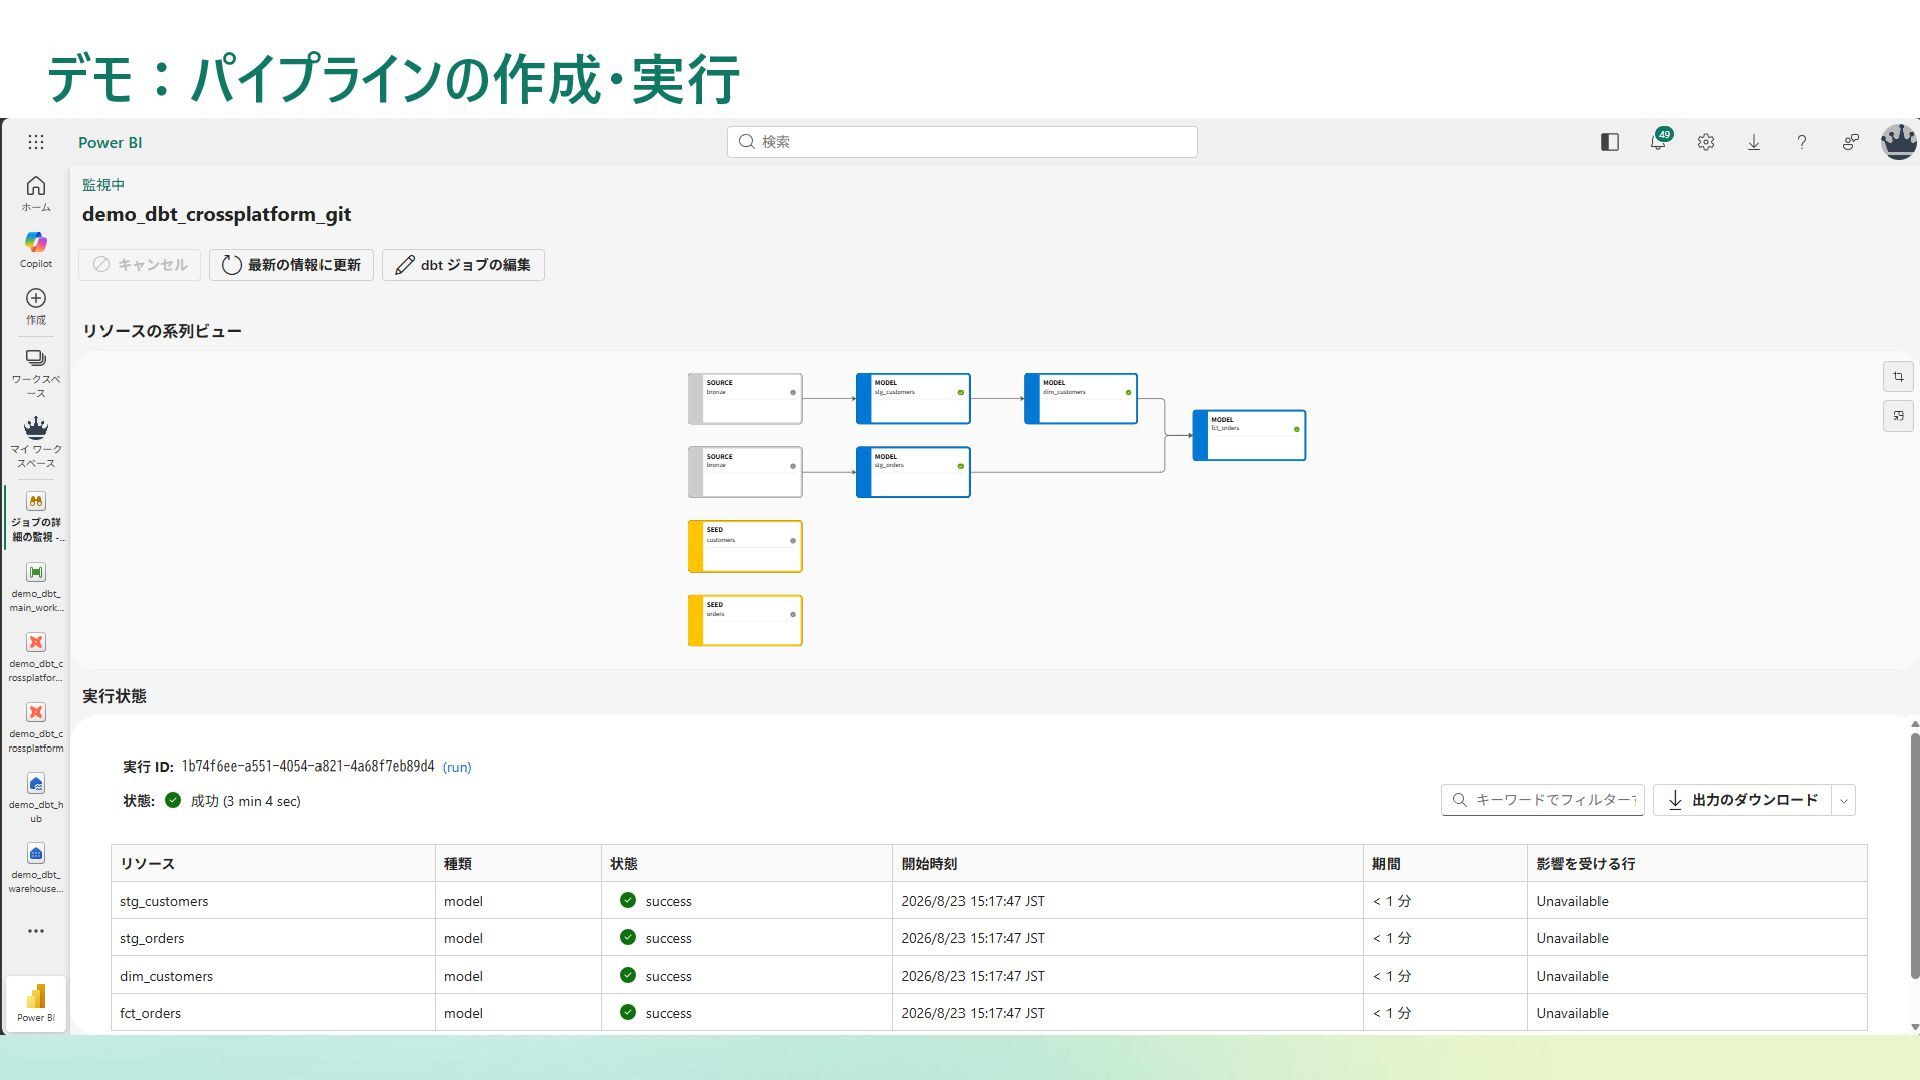The width and height of the screenshot is (1920, 1080).
Task: Click dbt ジョブの編集
Action: pyautogui.click(x=463, y=265)
